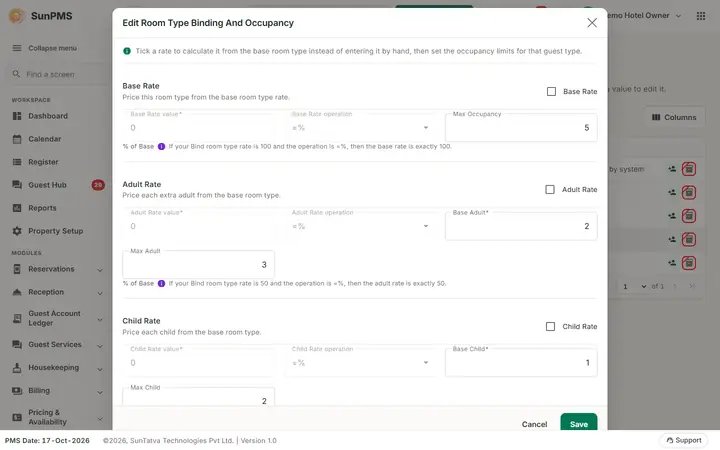Image resolution: width=720 pixels, height=450 pixels.
Task: Click the Max Occupancy field
Action: pyautogui.click(x=521, y=127)
